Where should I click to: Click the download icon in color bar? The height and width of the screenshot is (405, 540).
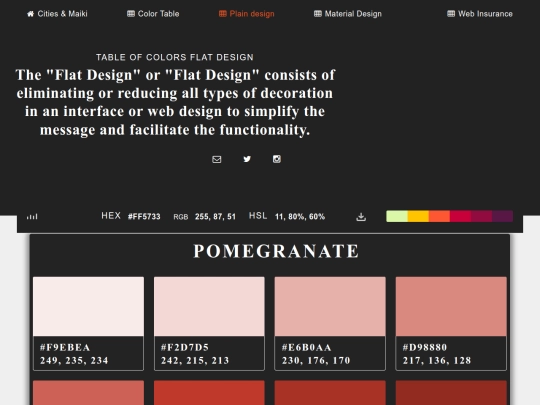(x=361, y=217)
